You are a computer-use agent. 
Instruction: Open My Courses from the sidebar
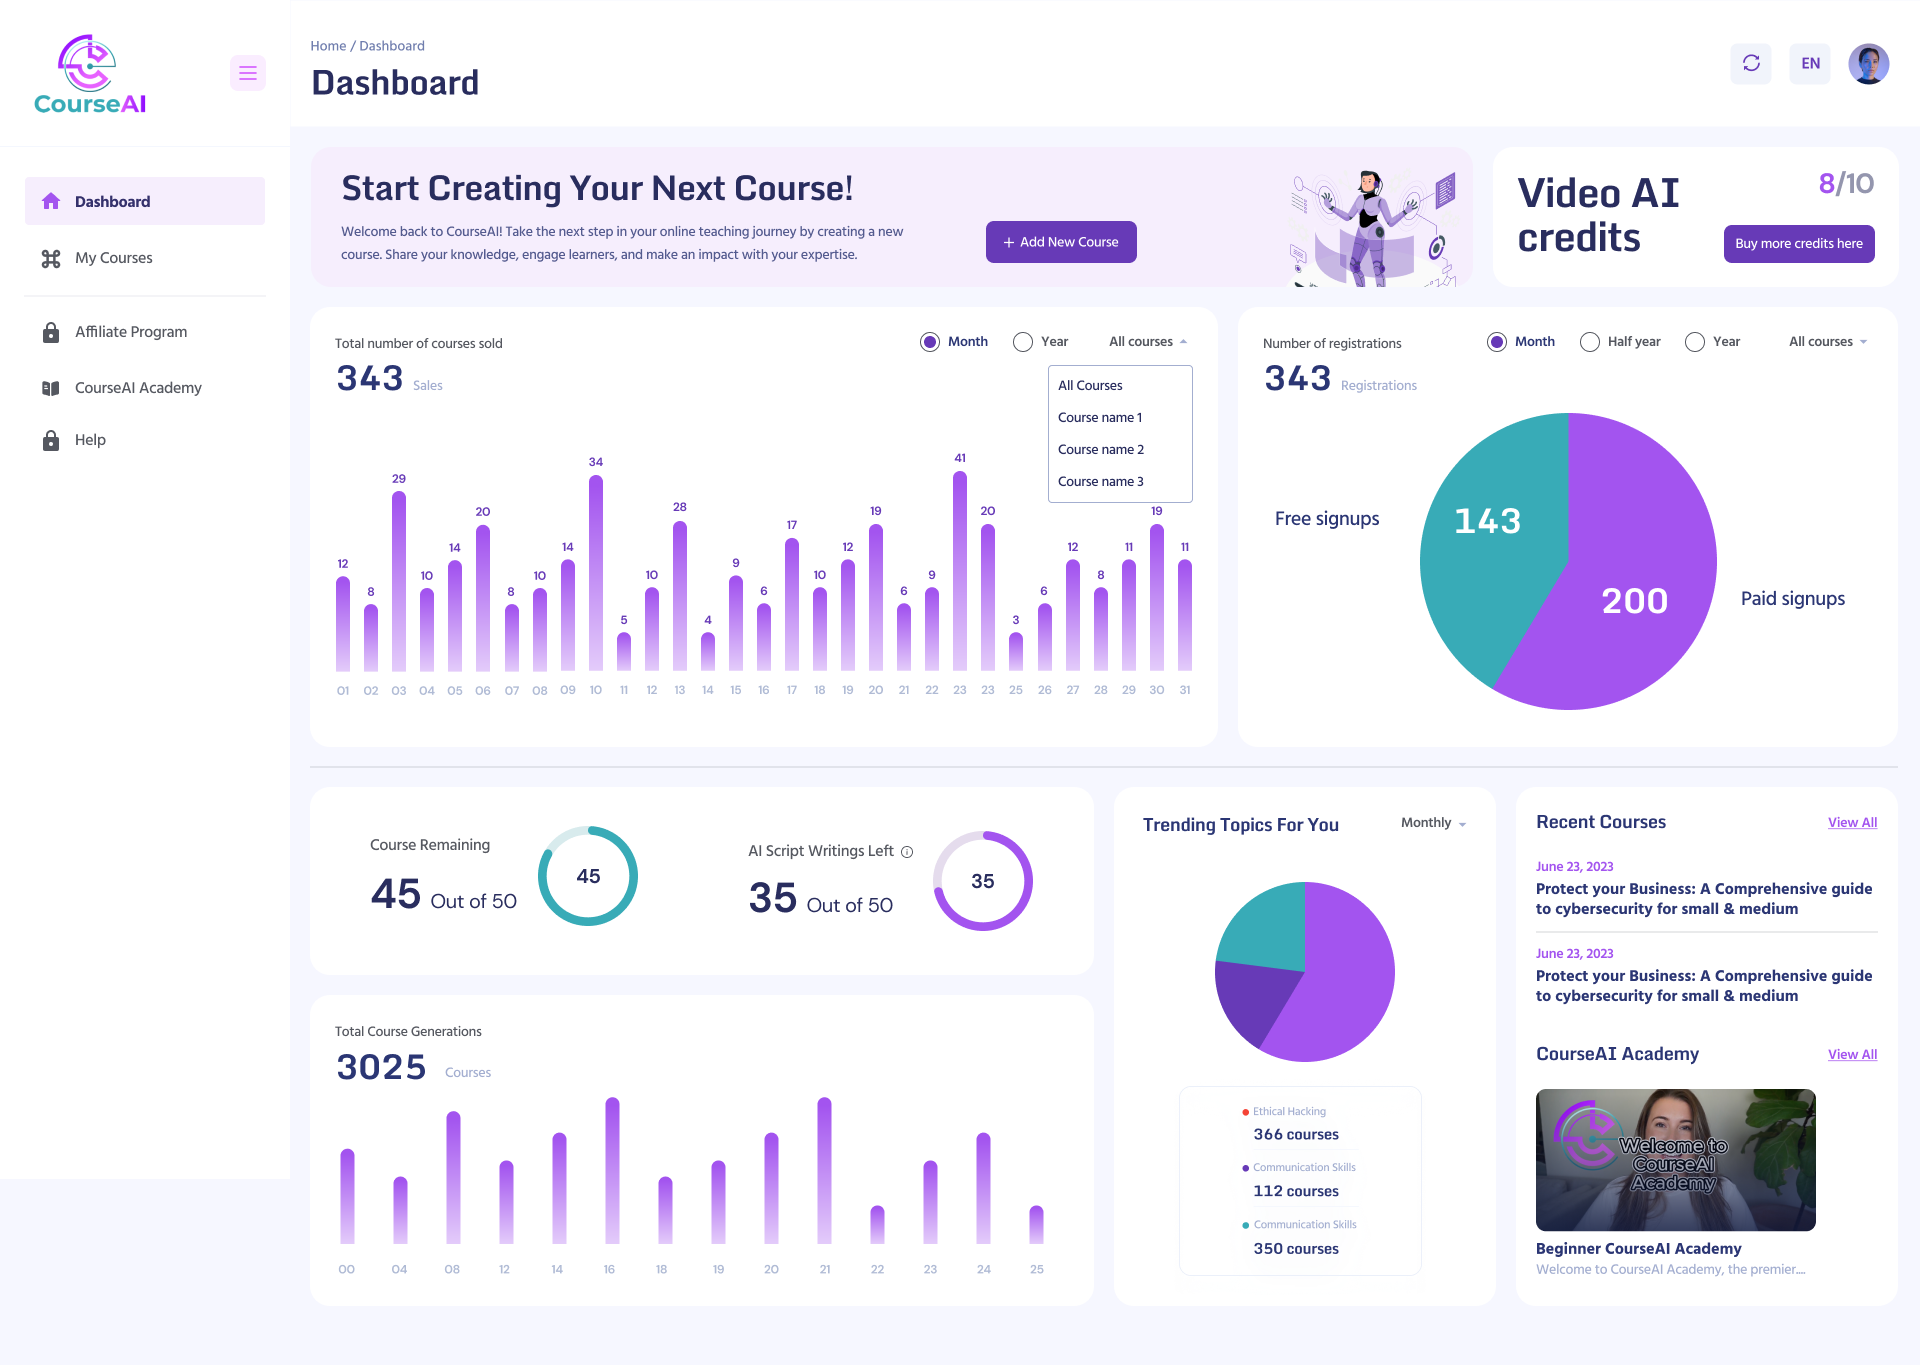[51, 258]
